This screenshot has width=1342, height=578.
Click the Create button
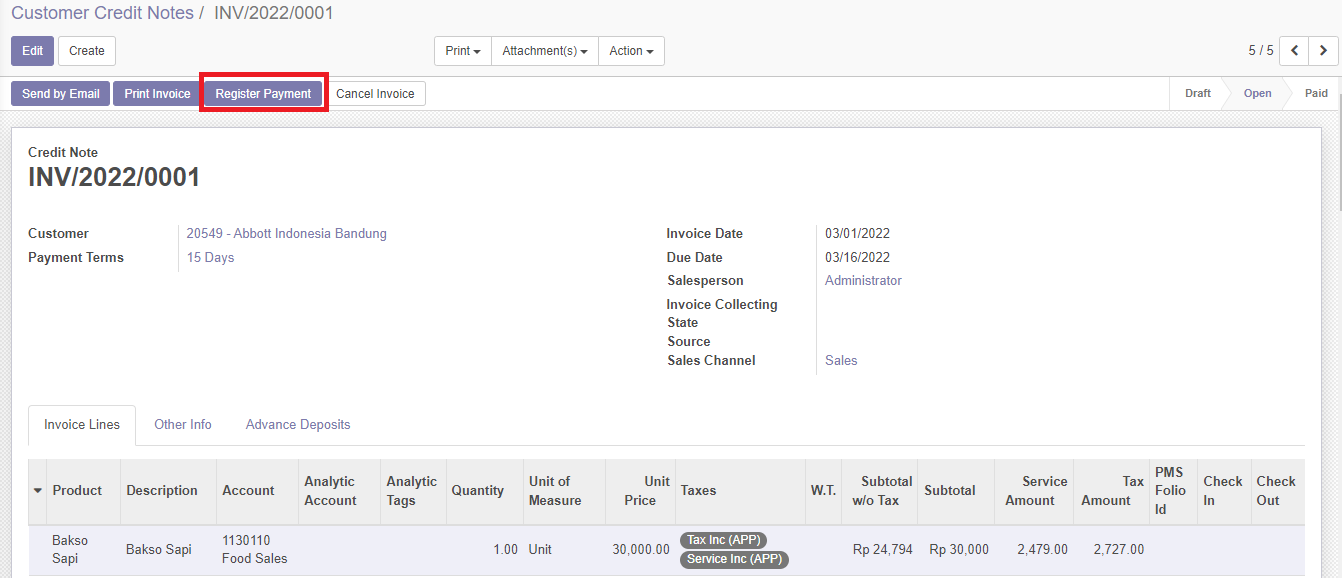tap(87, 51)
